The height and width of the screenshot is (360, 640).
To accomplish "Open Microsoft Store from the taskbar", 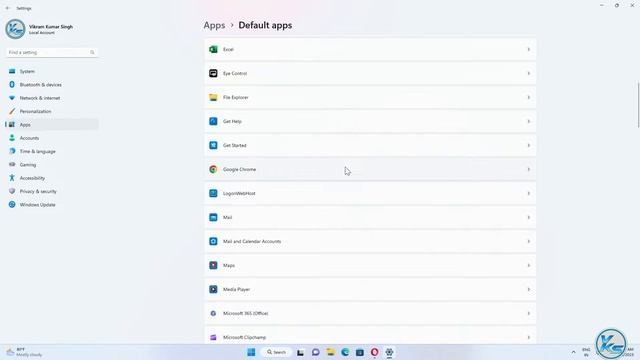I will [360, 352].
